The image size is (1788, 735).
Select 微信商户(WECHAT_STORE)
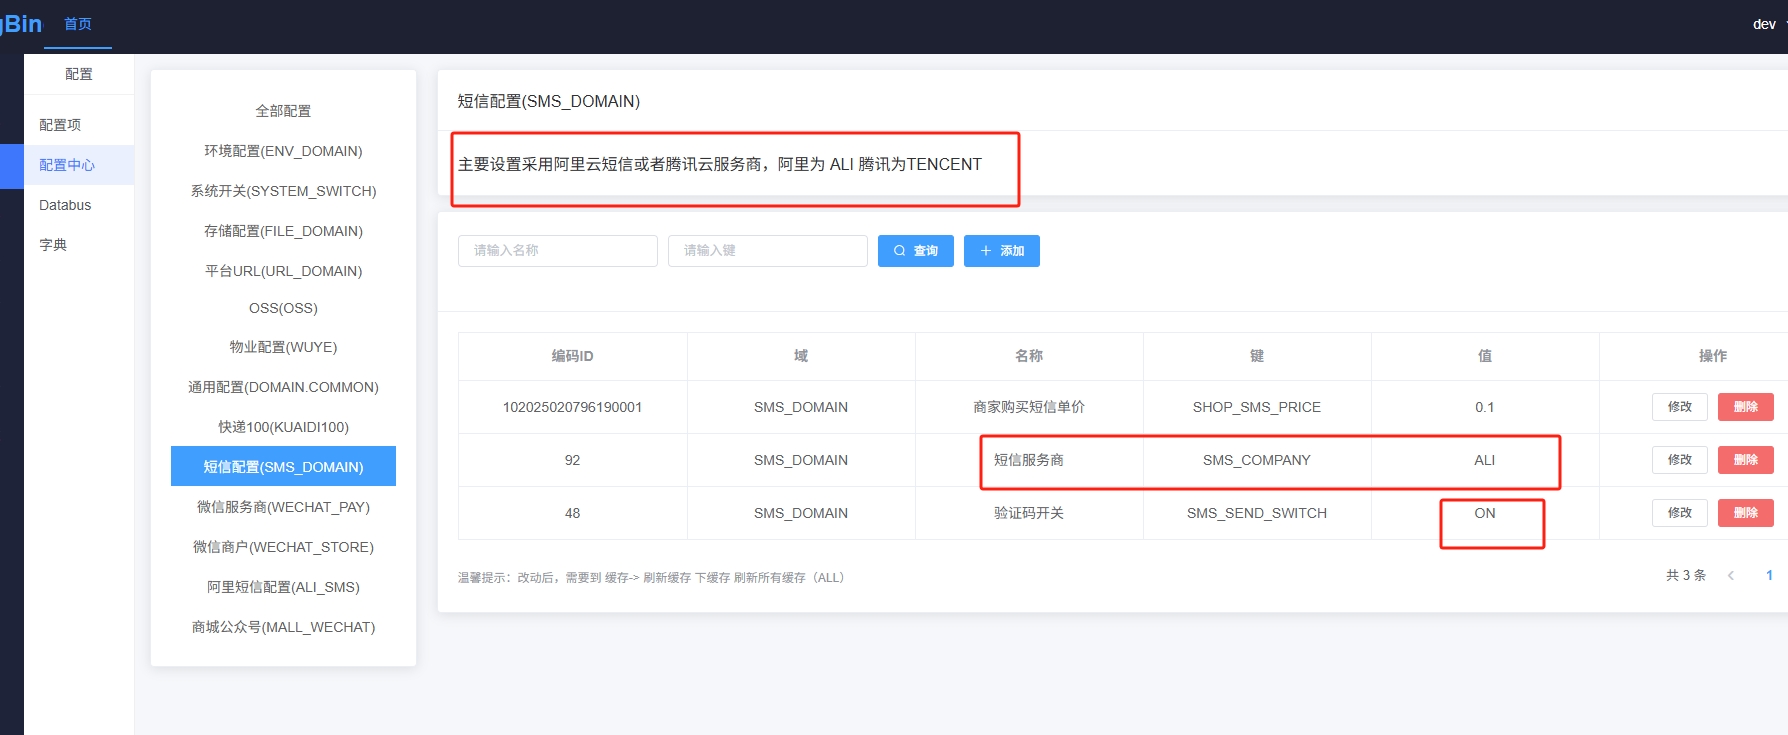pyautogui.click(x=283, y=547)
